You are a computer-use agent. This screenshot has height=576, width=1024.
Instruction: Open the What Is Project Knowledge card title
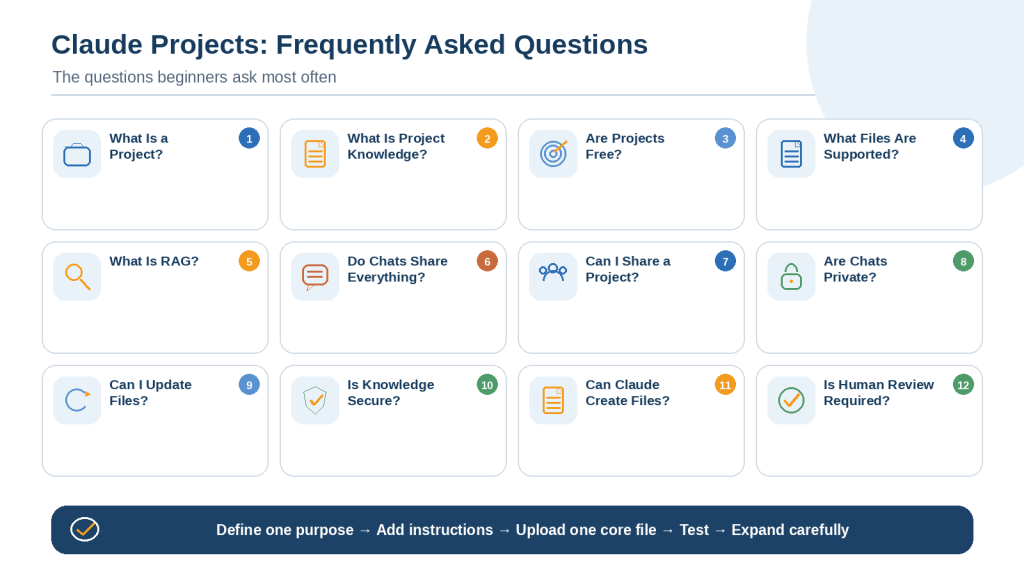[396, 146]
